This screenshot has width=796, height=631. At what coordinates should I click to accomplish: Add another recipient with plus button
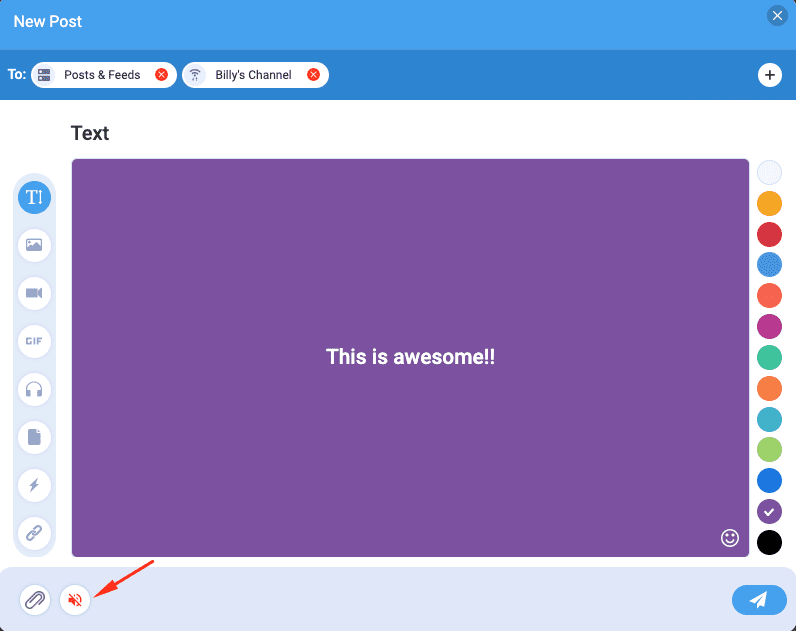[x=770, y=75]
